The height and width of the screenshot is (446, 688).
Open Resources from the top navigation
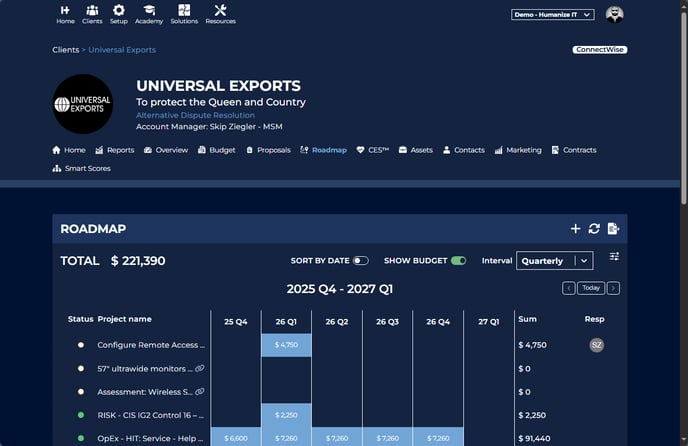[220, 14]
